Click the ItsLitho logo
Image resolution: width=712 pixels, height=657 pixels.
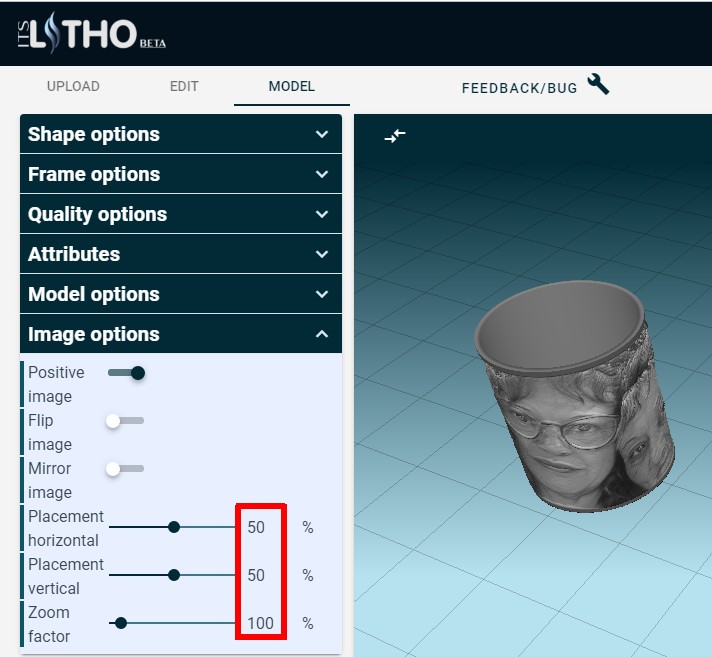click(92, 33)
